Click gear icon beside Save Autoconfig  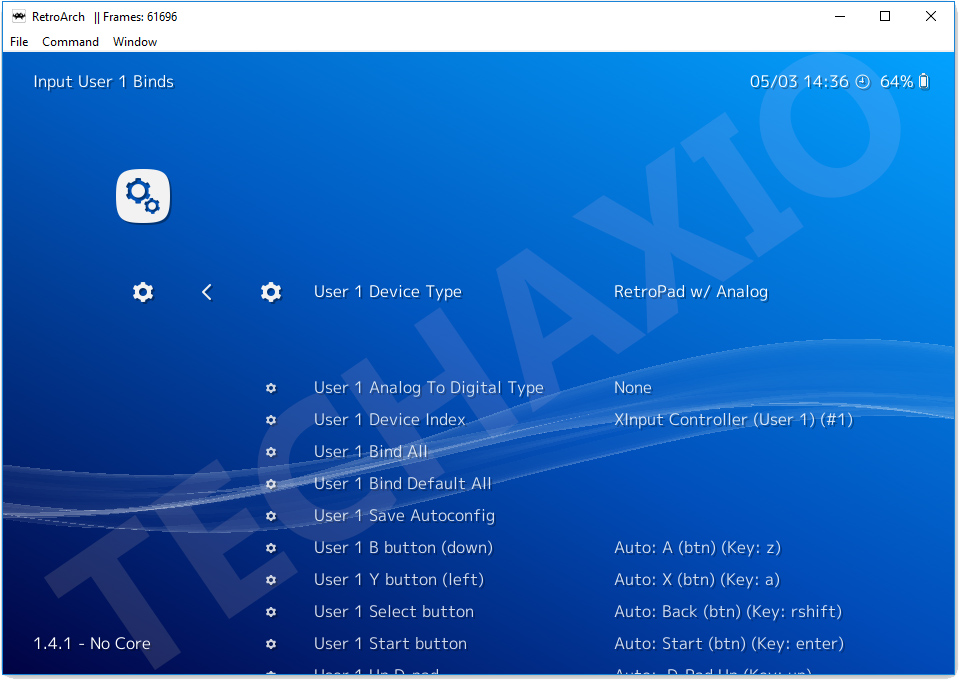click(271, 516)
